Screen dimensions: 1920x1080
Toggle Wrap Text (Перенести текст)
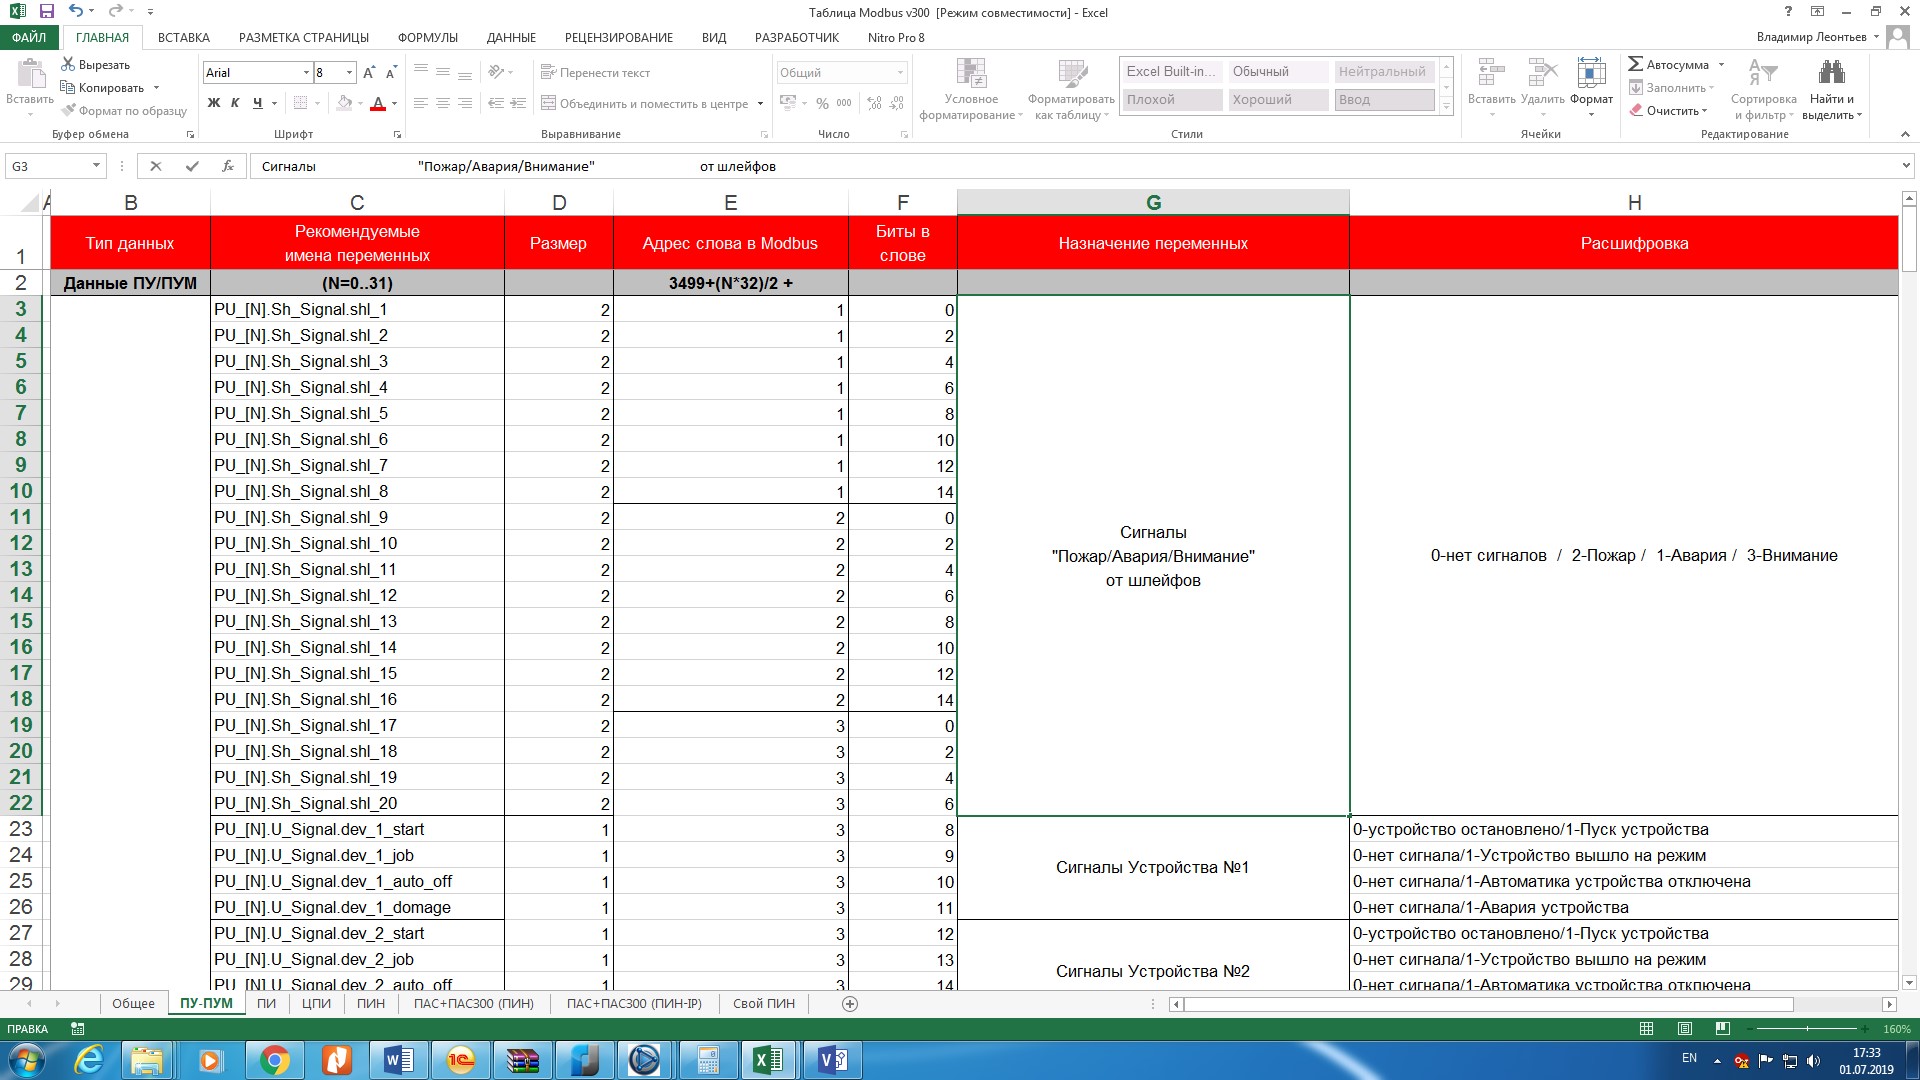tap(595, 72)
